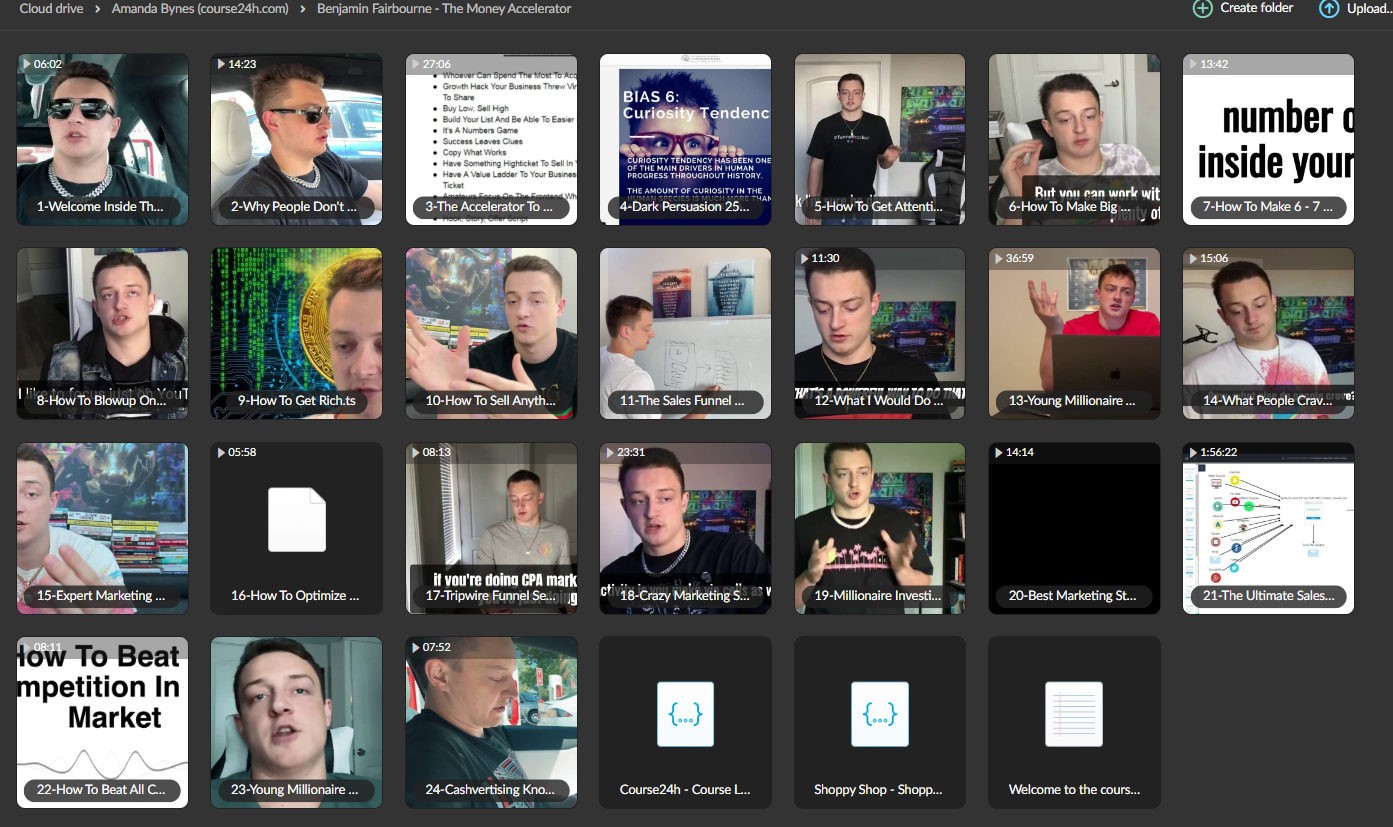This screenshot has height=827, width=1393.
Task: Select 13-Young Millionaire video thumbnail
Action: coord(1074,333)
